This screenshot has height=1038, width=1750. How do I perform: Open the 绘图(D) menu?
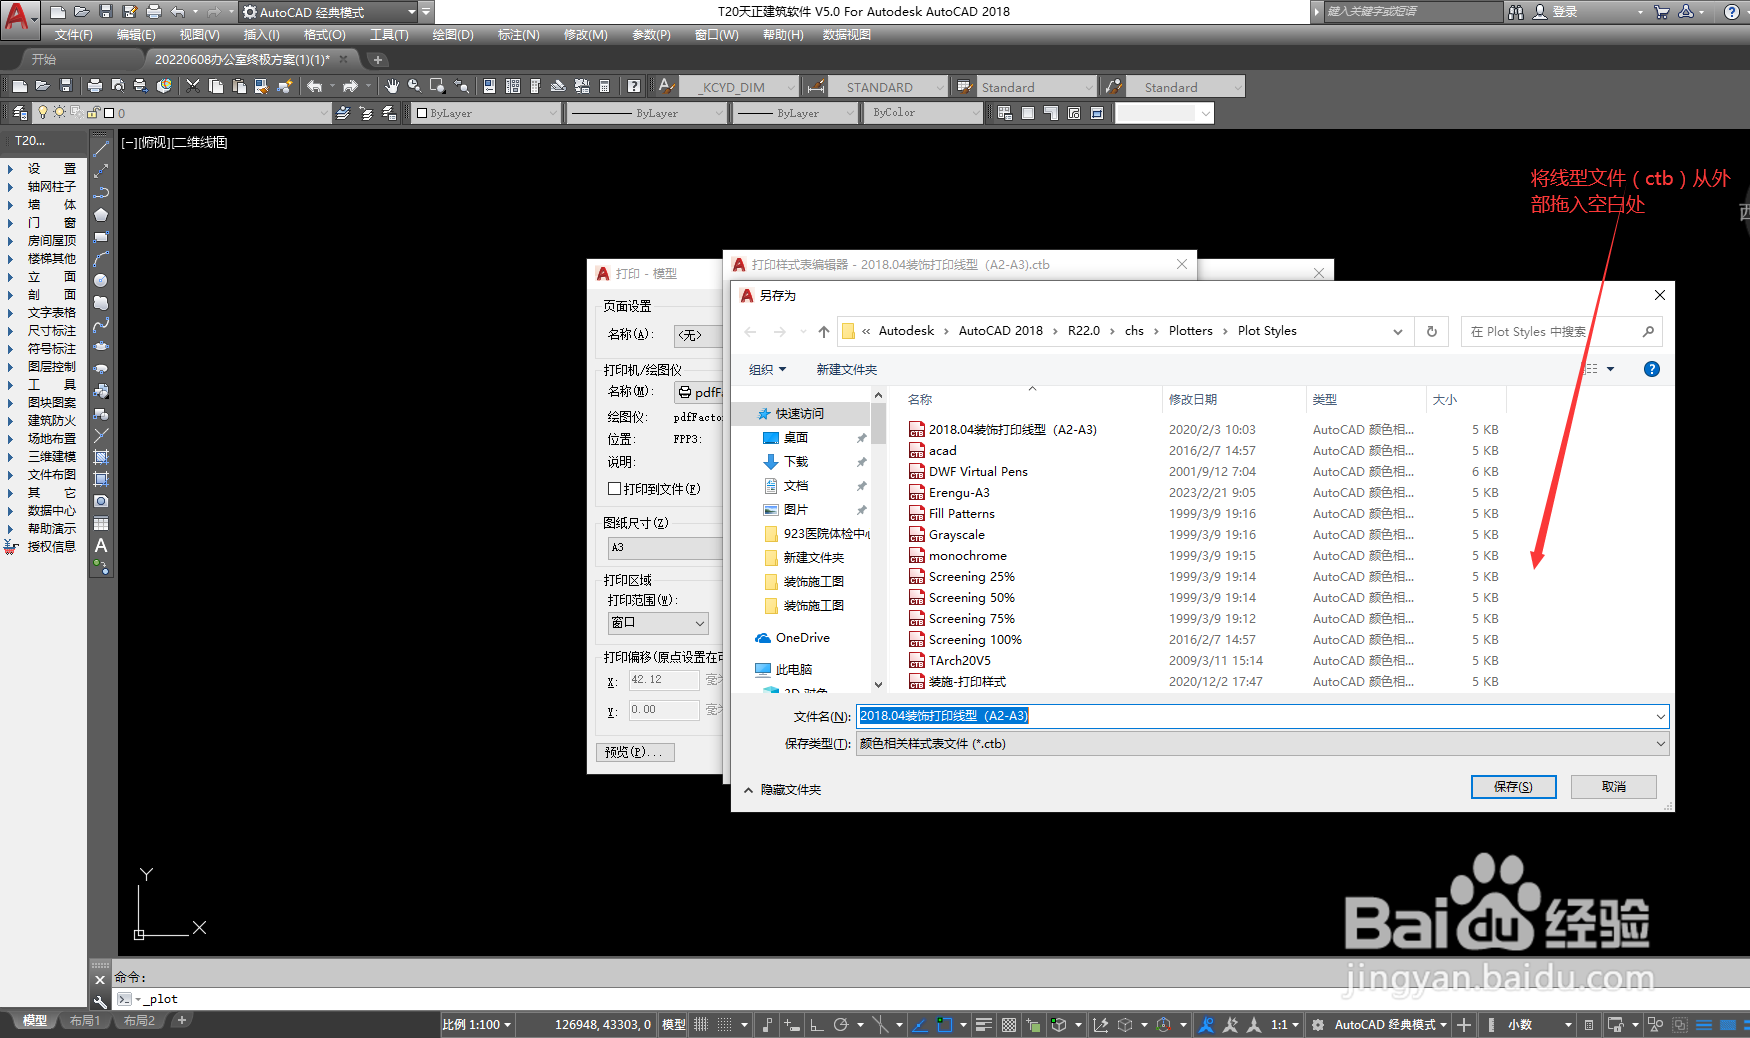453,35
